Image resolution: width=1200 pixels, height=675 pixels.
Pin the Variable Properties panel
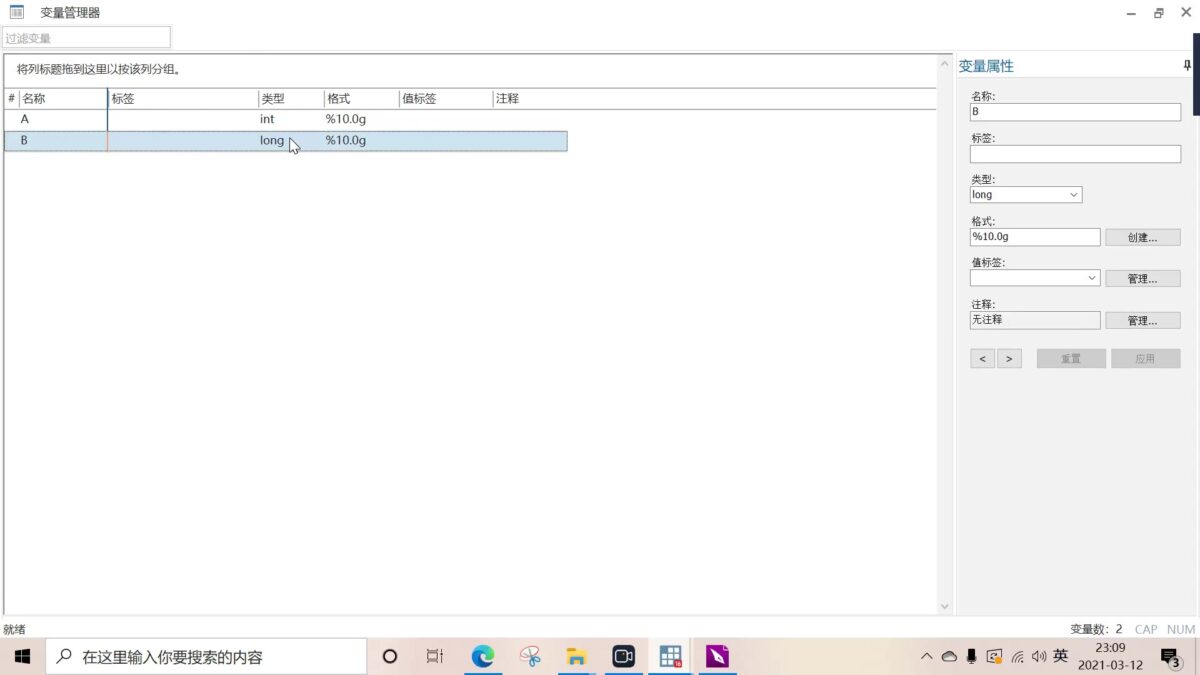1187,66
